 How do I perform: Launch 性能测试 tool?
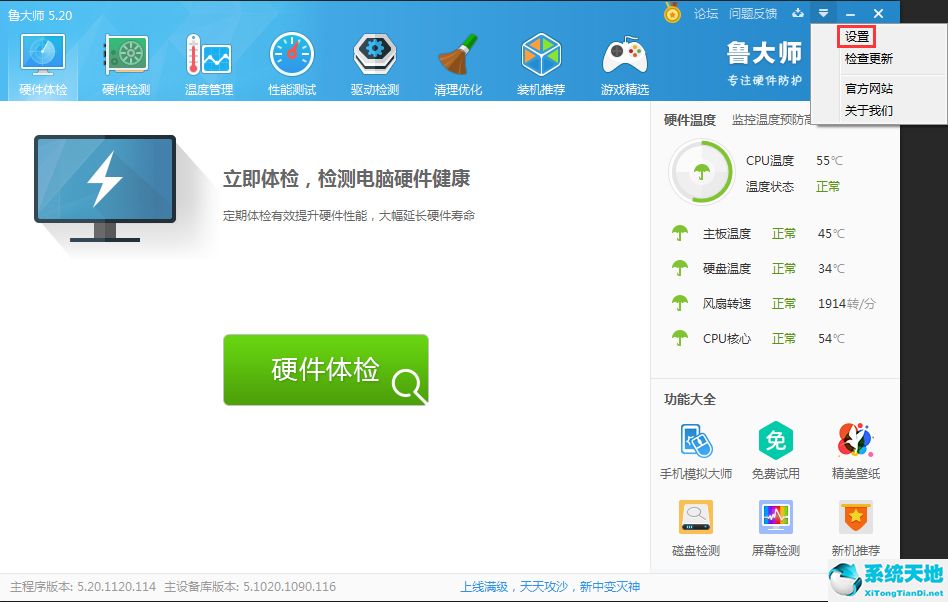pos(291,60)
